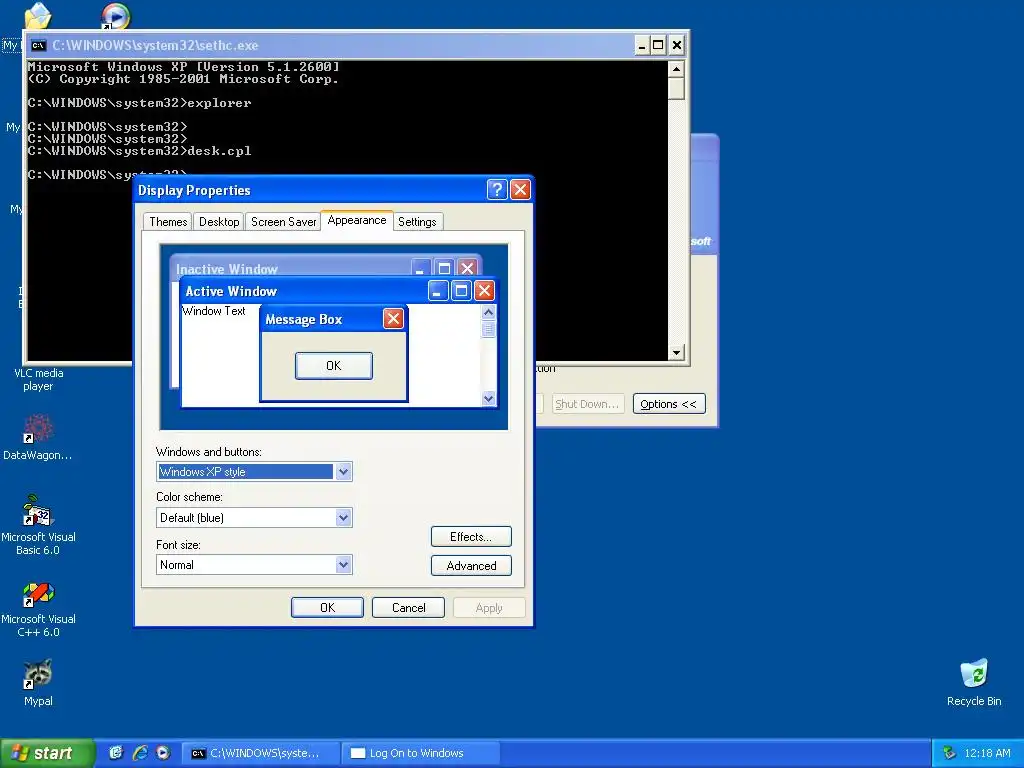Select the Appearance tab
The image size is (1024, 768).
pos(357,220)
